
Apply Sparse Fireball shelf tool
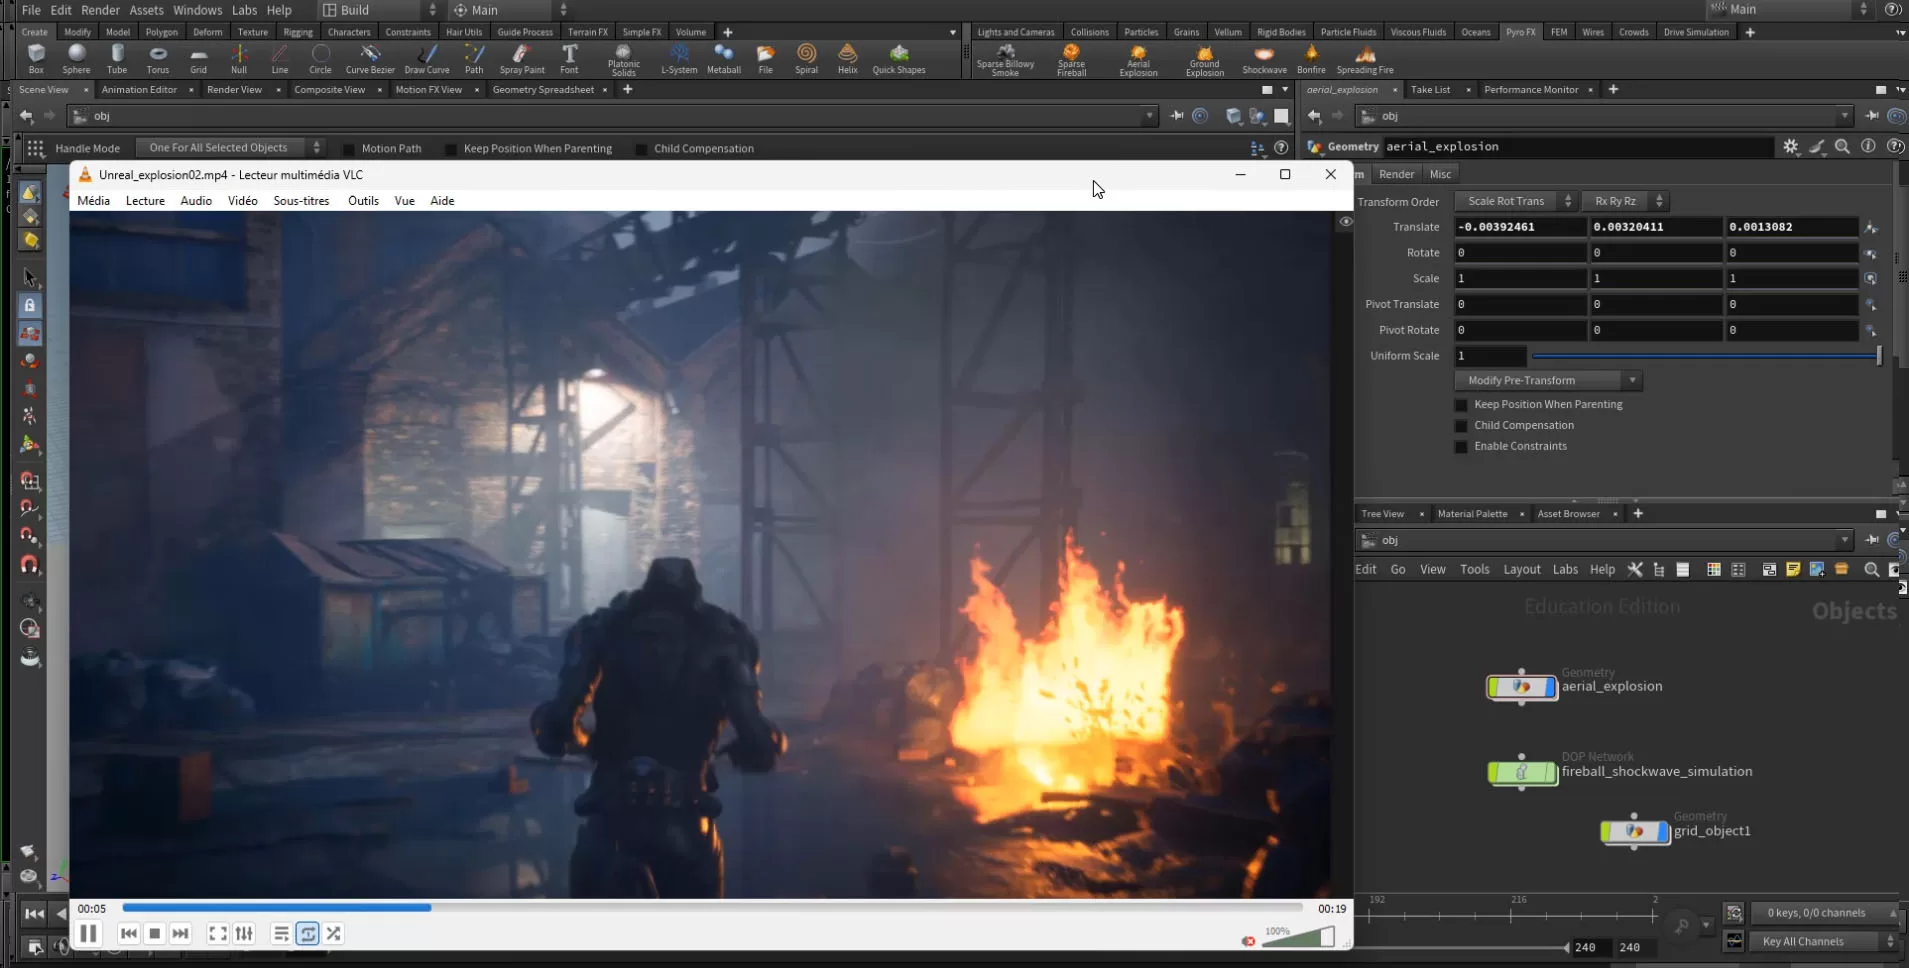pos(1071,59)
